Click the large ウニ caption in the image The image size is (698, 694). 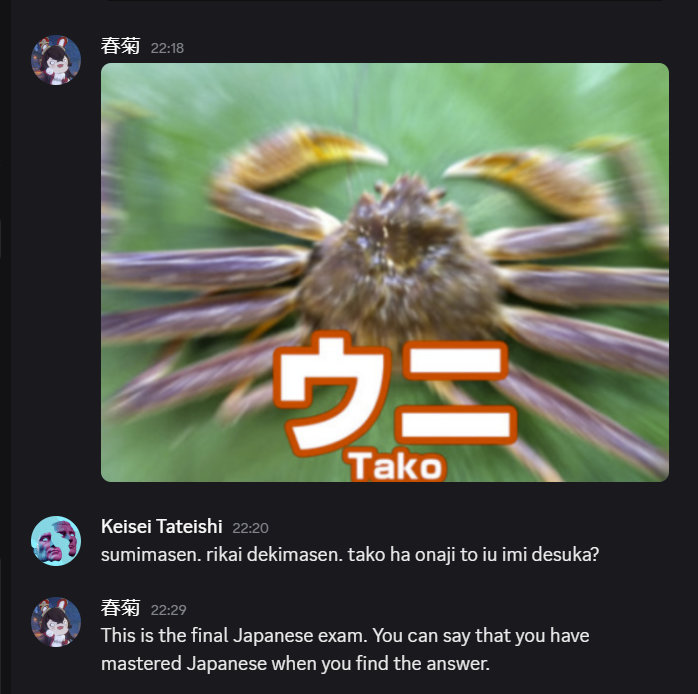(395, 393)
